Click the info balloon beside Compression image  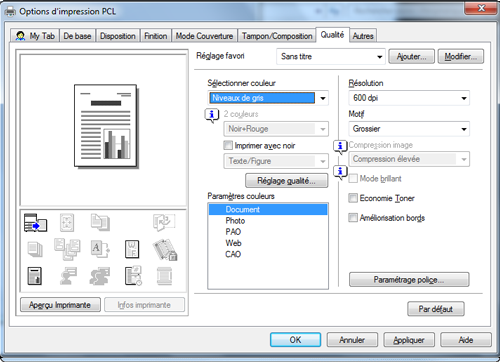340,147
